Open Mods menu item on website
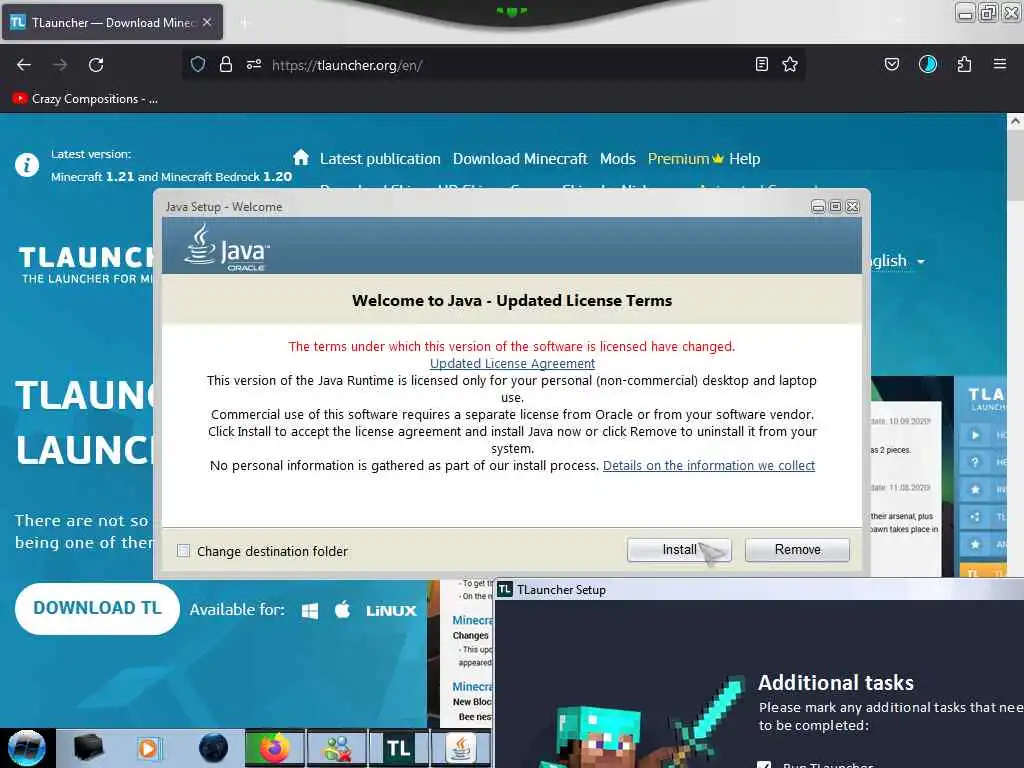Image resolution: width=1024 pixels, height=768 pixels. pyautogui.click(x=618, y=159)
